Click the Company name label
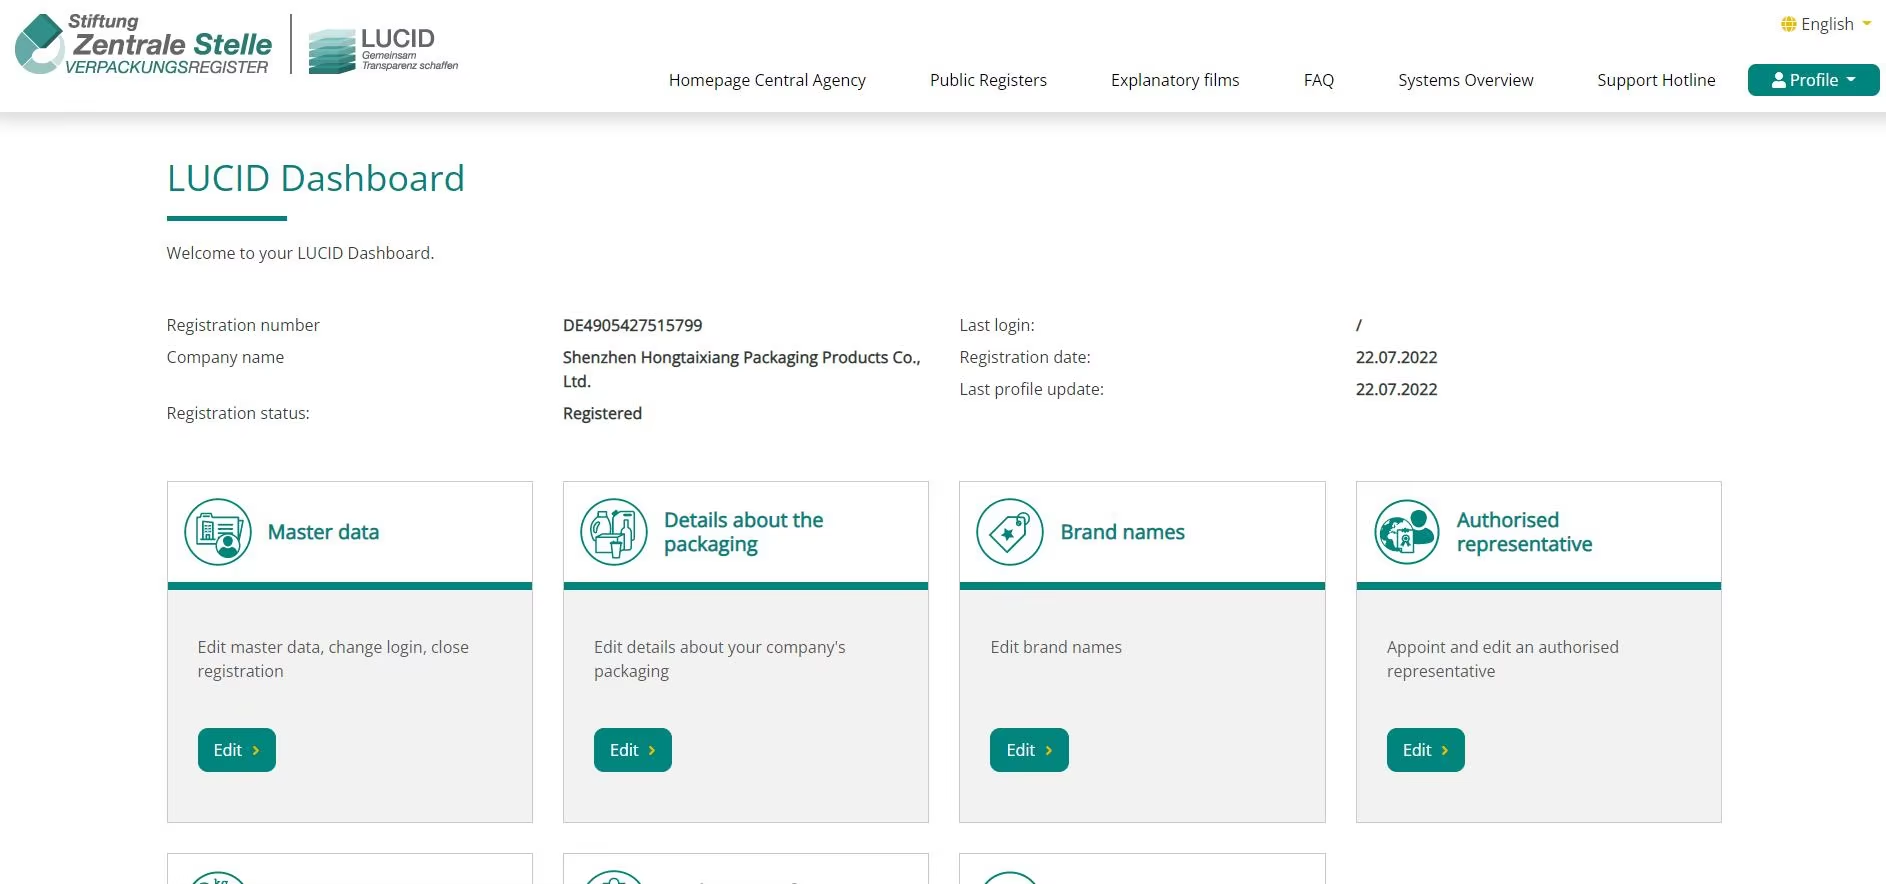The width and height of the screenshot is (1886, 884). tap(225, 357)
